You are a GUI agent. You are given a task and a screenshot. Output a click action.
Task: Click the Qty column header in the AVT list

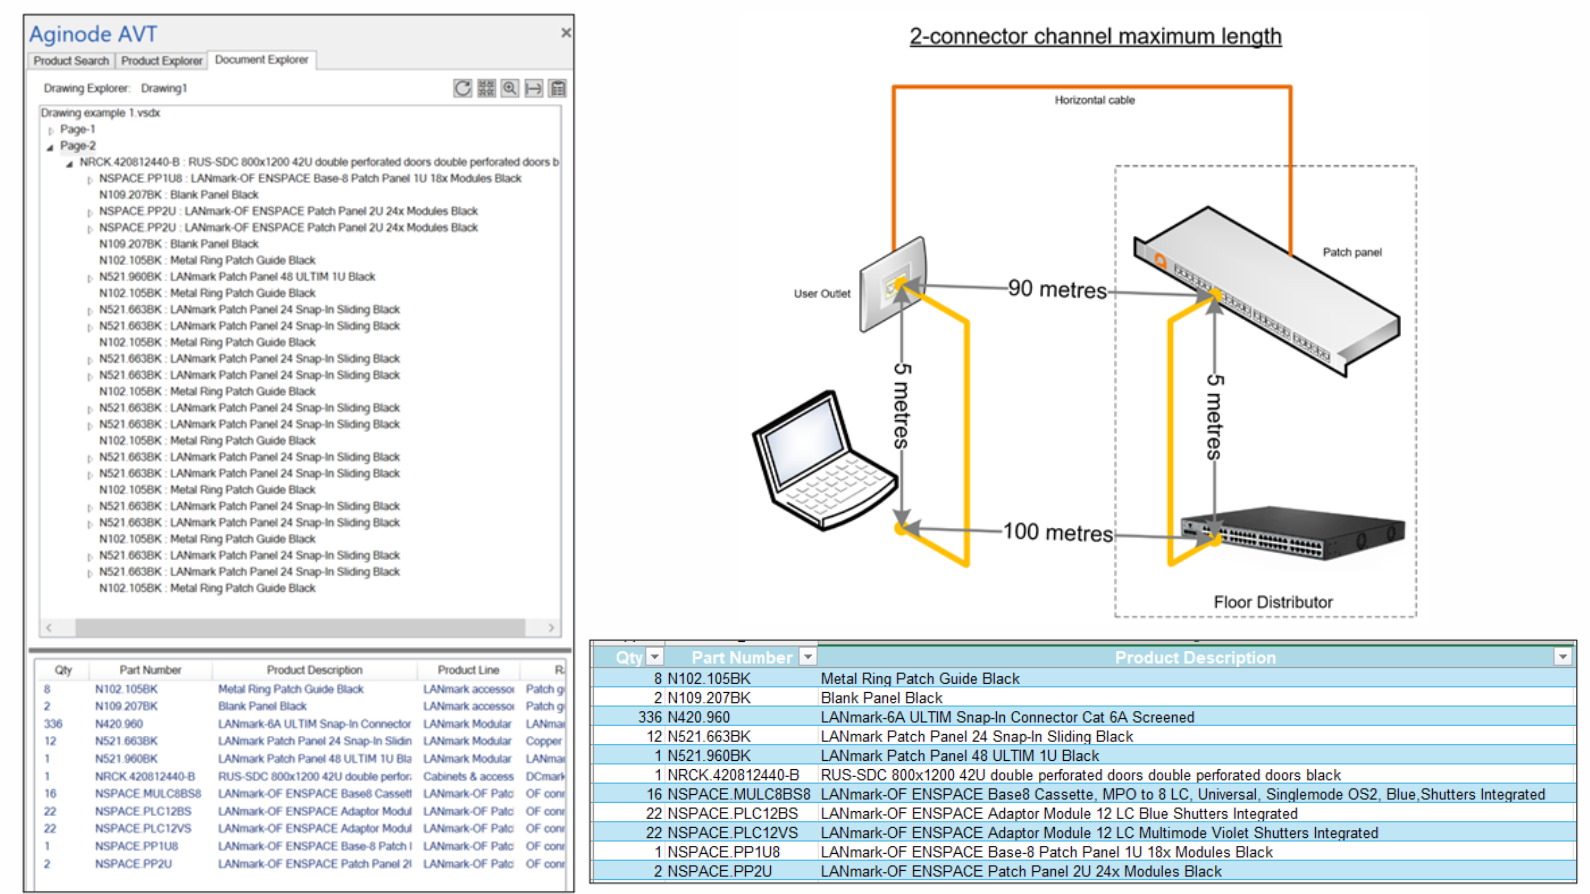pyautogui.click(x=63, y=670)
